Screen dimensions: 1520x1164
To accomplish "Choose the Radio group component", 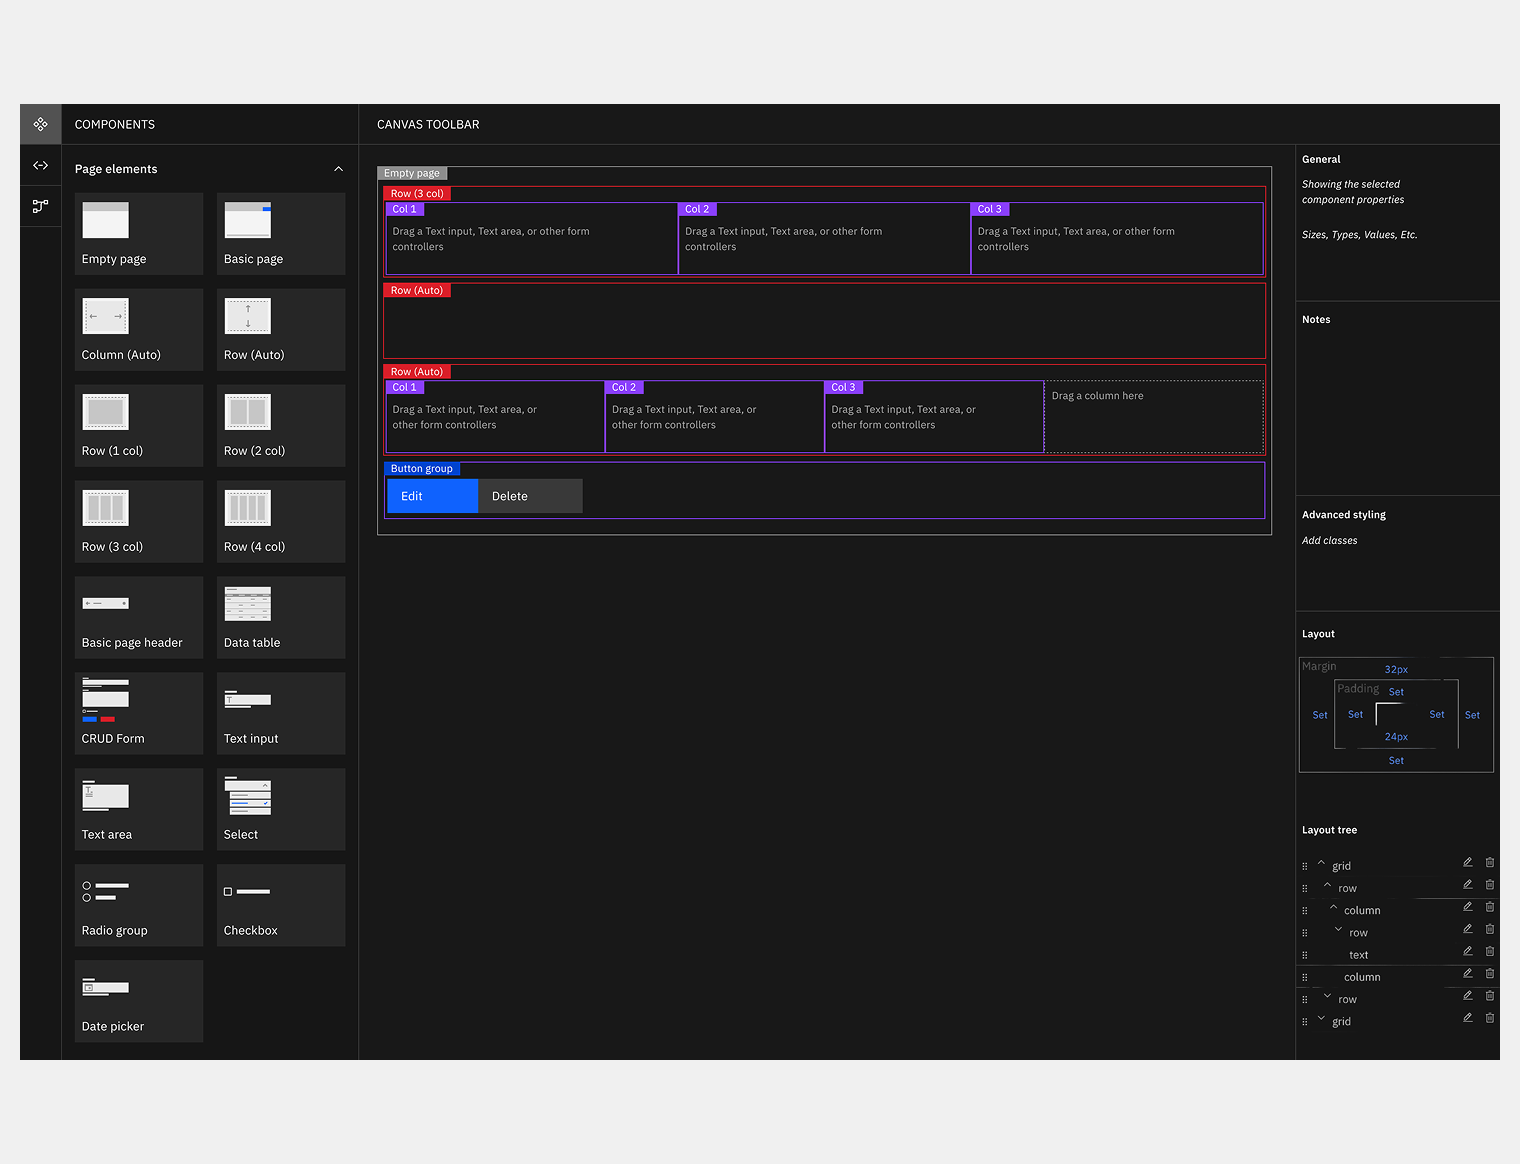I will click(139, 905).
